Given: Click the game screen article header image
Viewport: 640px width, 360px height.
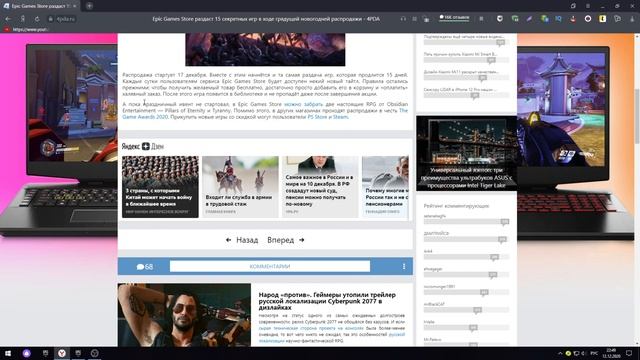Looking at the screenshot, I should [x=265, y=49].
